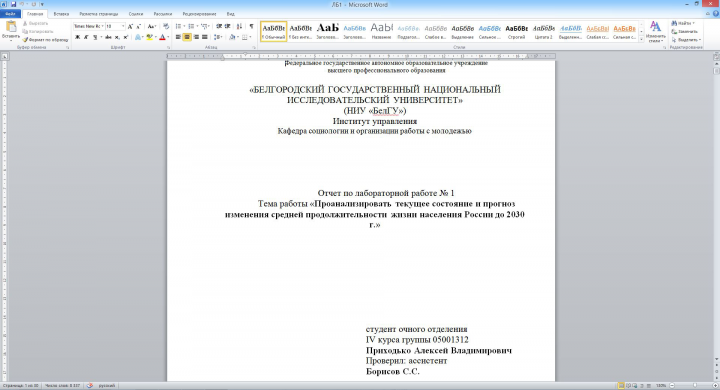This screenshot has width=720, height=390.
Task: Switch to the Вставка tab
Action: 61,14
